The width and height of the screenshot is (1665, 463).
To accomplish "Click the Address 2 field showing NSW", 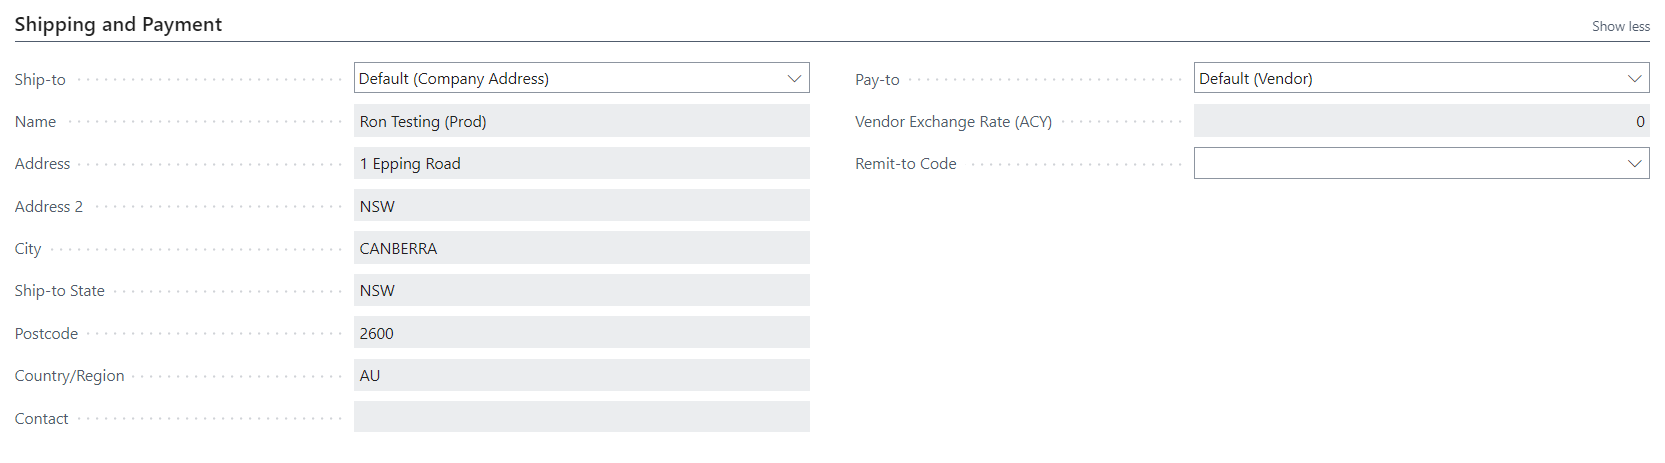I will coord(582,206).
